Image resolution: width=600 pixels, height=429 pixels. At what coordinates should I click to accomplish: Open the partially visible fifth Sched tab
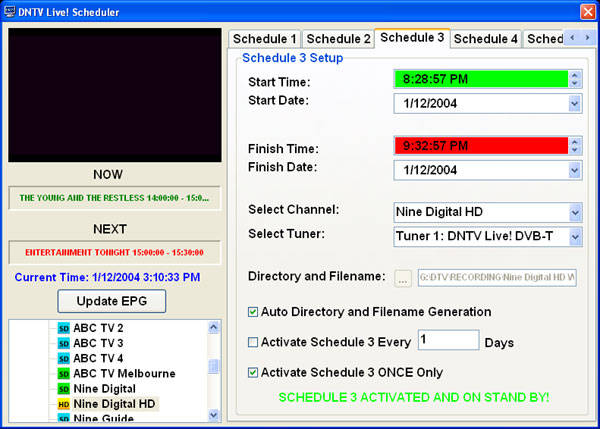click(x=544, y=39)
